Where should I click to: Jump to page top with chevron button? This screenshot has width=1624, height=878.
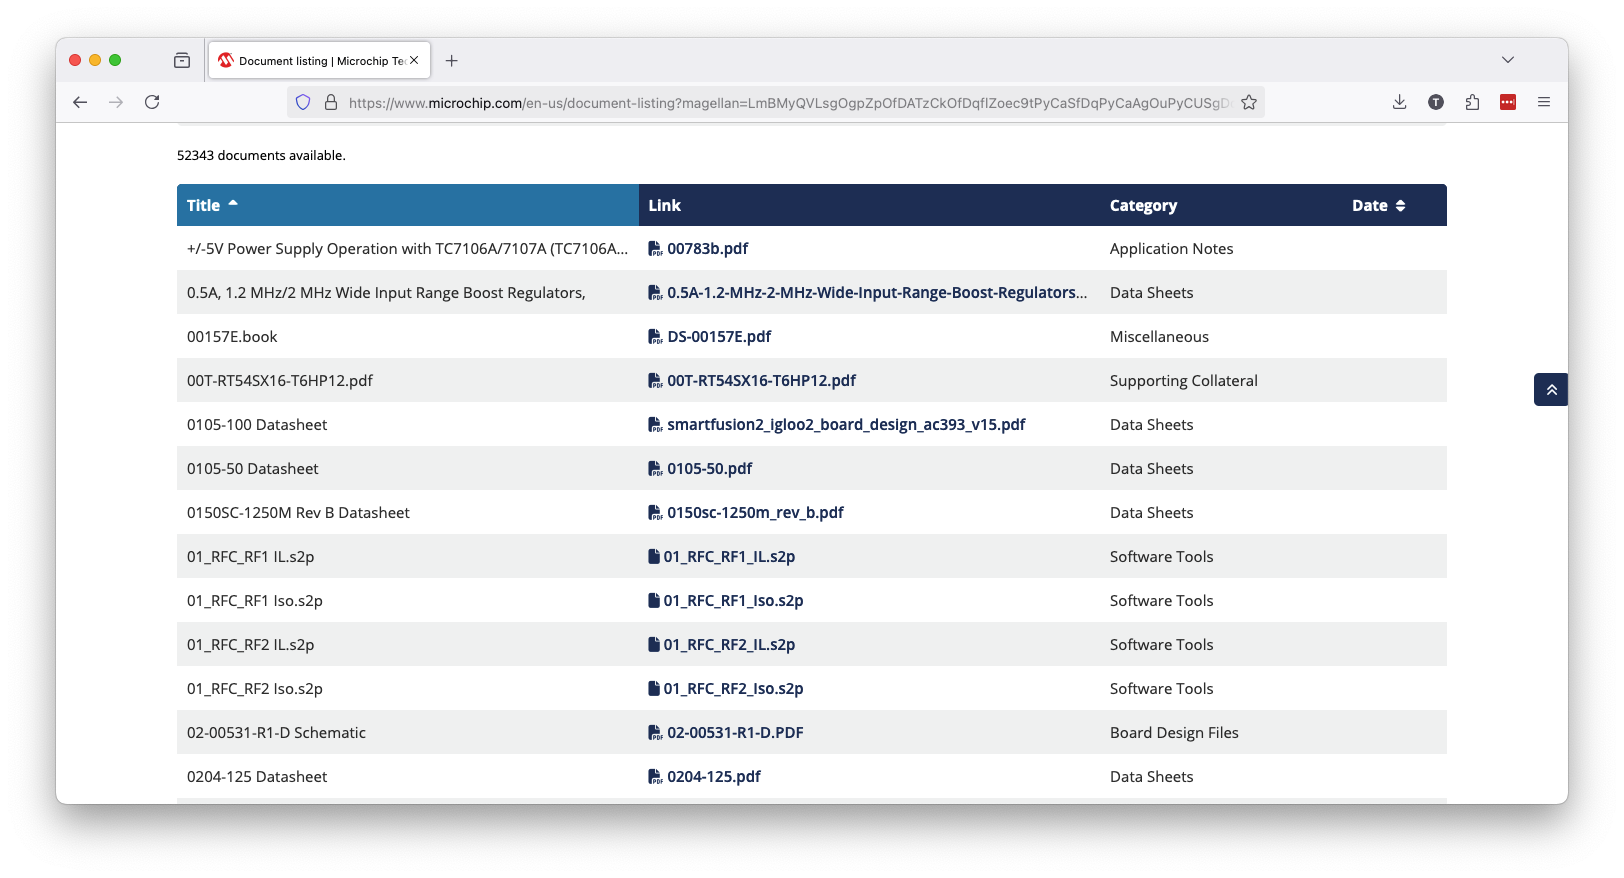(x=1551, y=389)
